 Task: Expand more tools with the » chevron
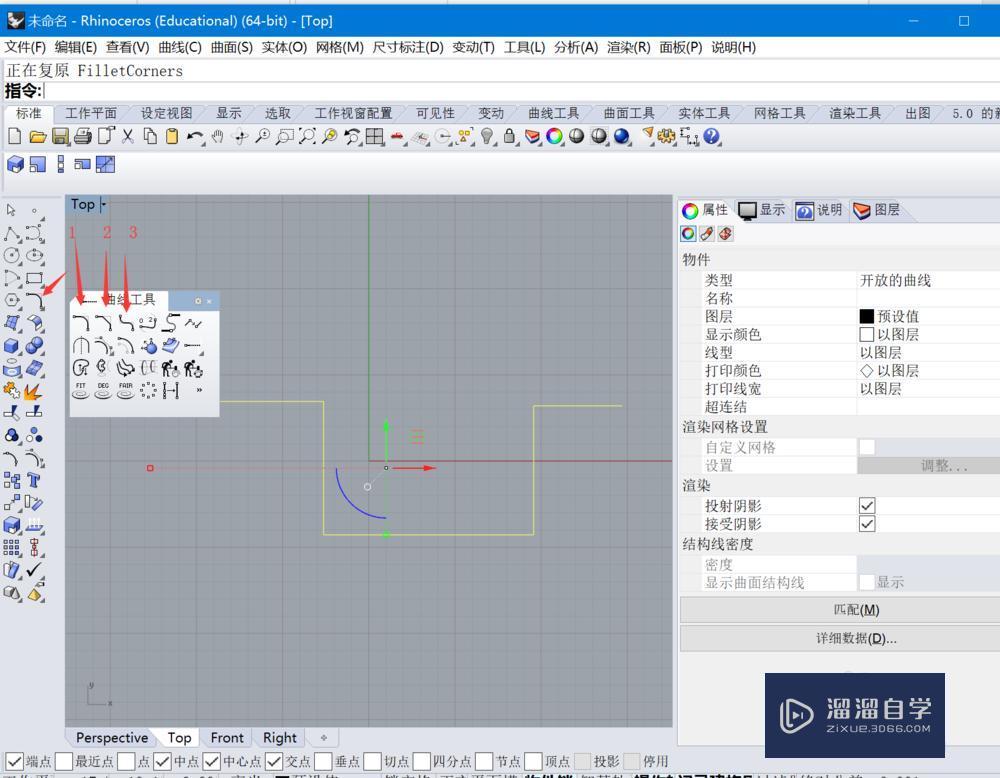[x=199, y=390]
